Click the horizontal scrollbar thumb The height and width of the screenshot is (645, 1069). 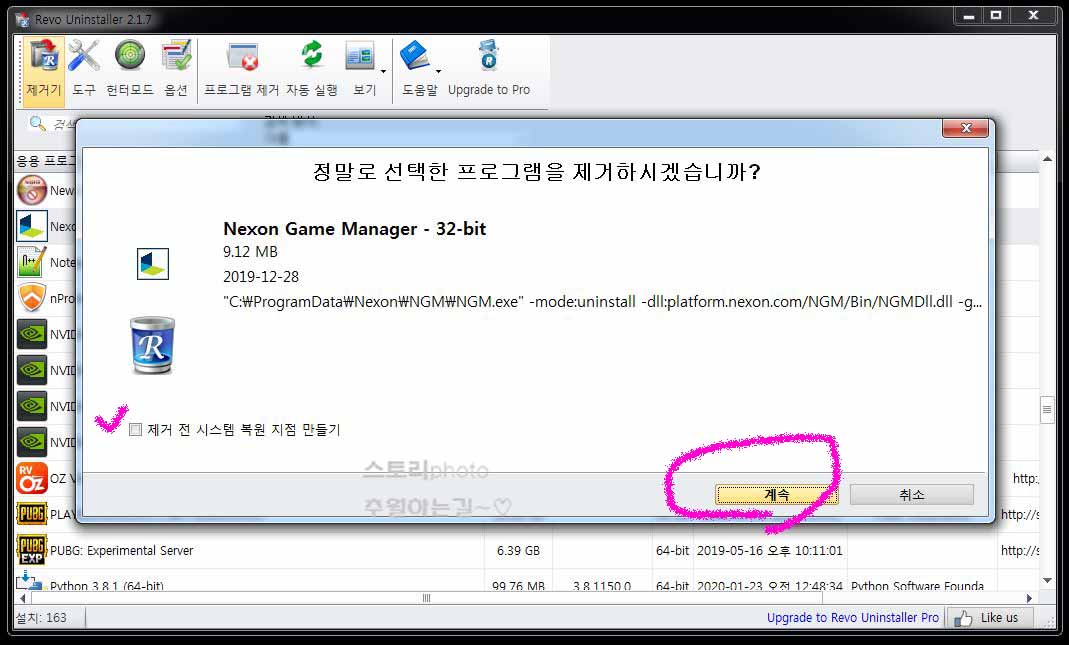[x=427, y=599]
